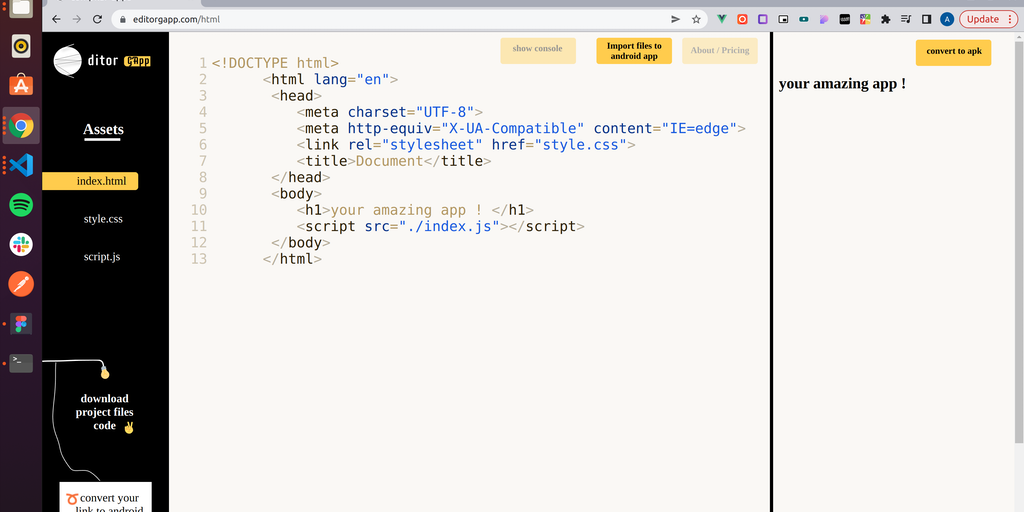Reload the page

click(x=97, y=19)
